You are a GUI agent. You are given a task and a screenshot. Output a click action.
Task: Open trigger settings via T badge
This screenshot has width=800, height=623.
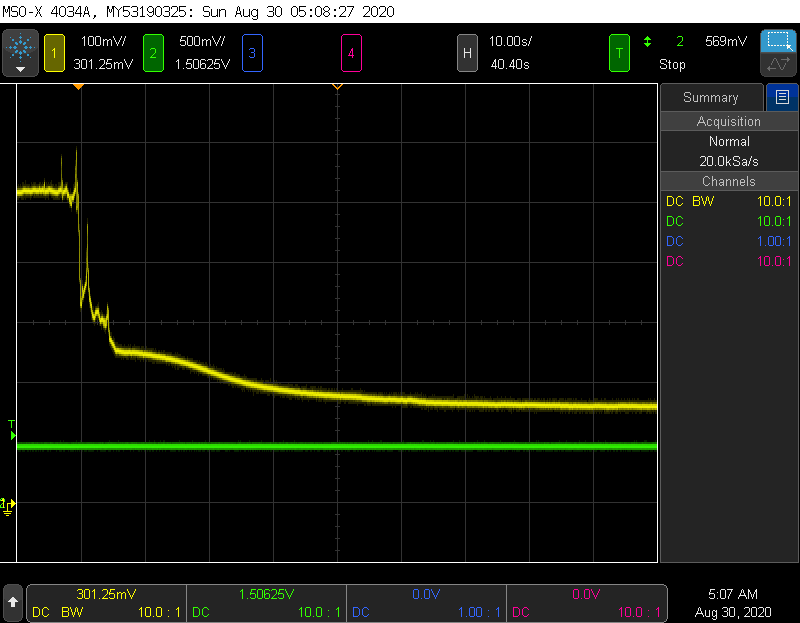620,52
